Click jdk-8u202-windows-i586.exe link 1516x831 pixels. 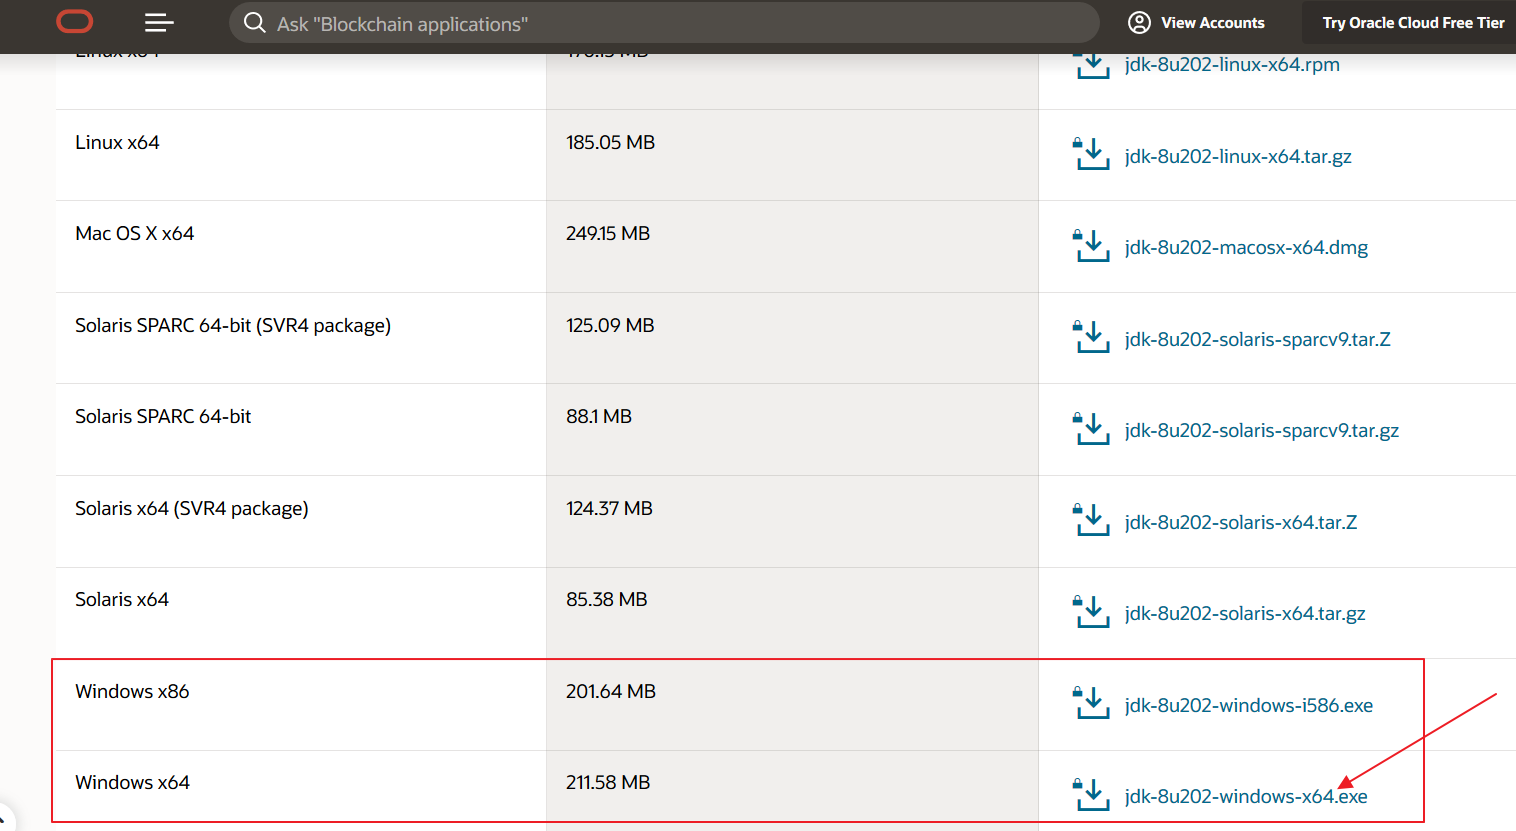pyautogui.click(x=1248, y=706)
